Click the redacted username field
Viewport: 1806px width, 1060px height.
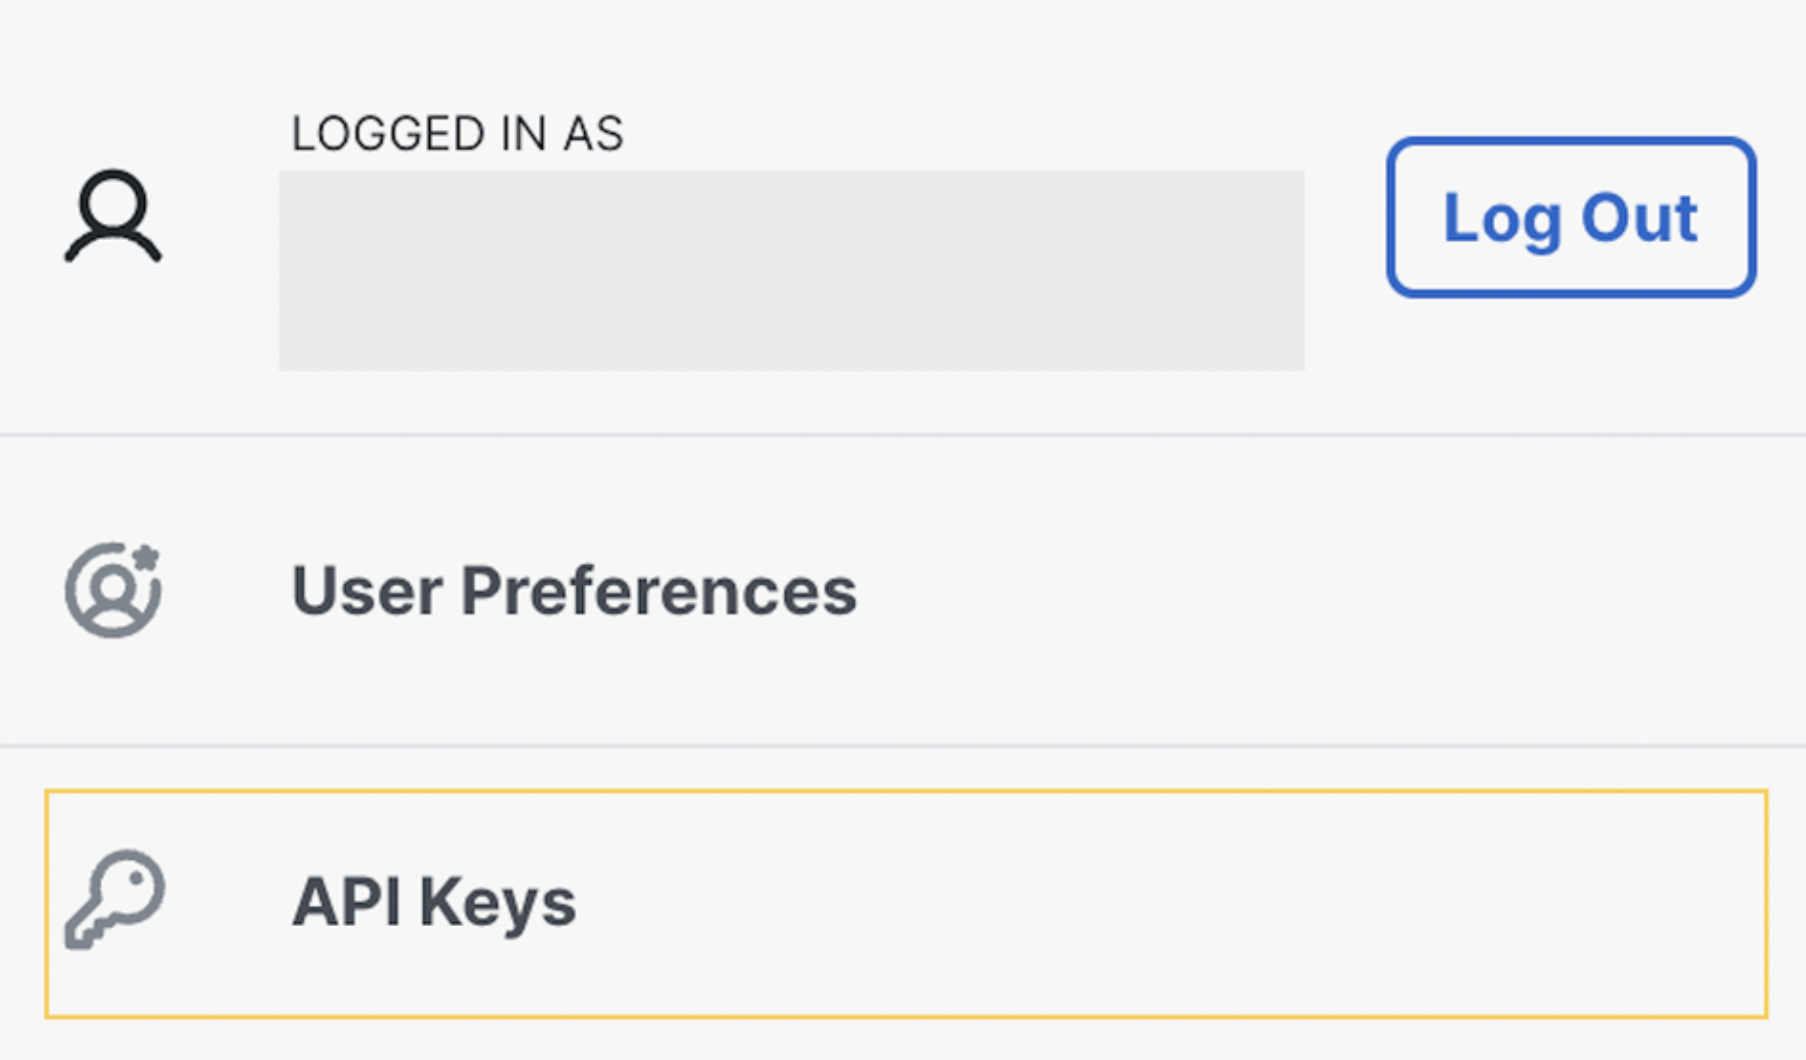click(791, 271)
